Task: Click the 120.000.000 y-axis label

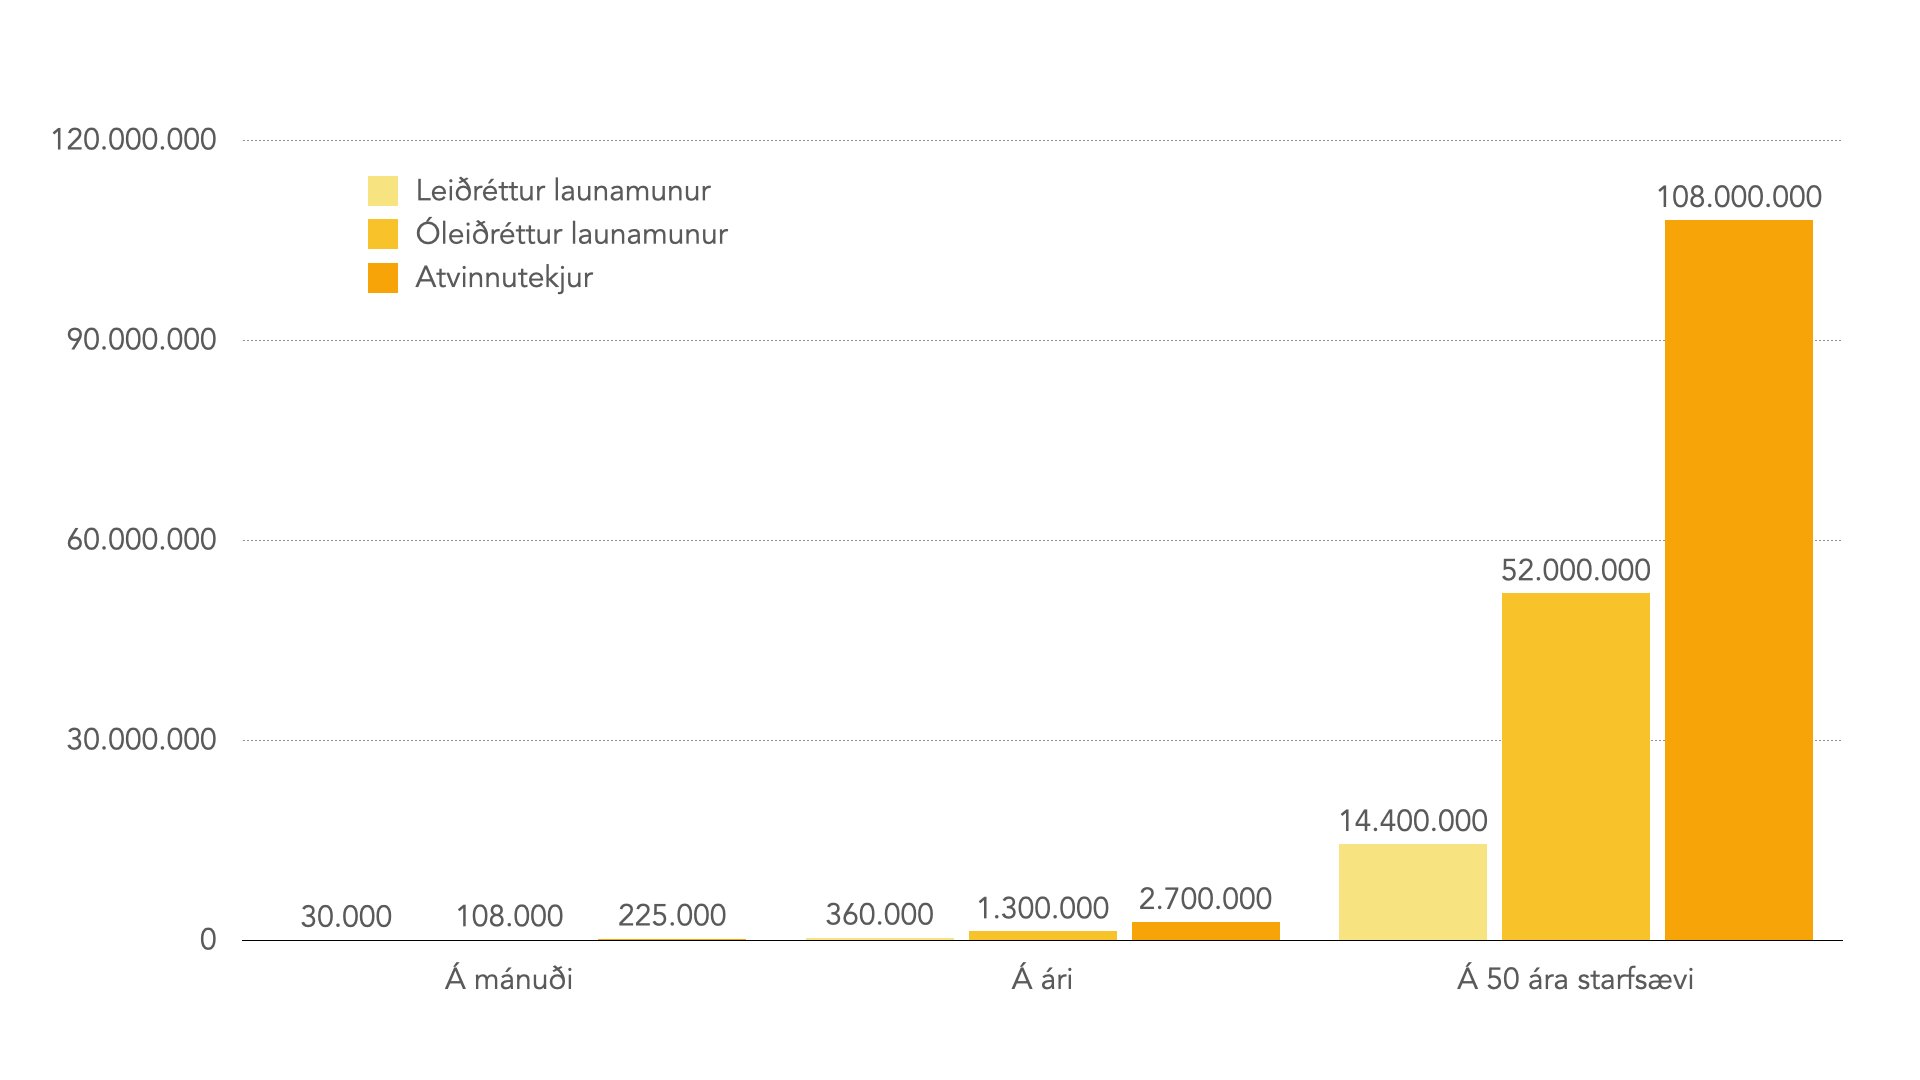Action: click(x=133, y=140)
